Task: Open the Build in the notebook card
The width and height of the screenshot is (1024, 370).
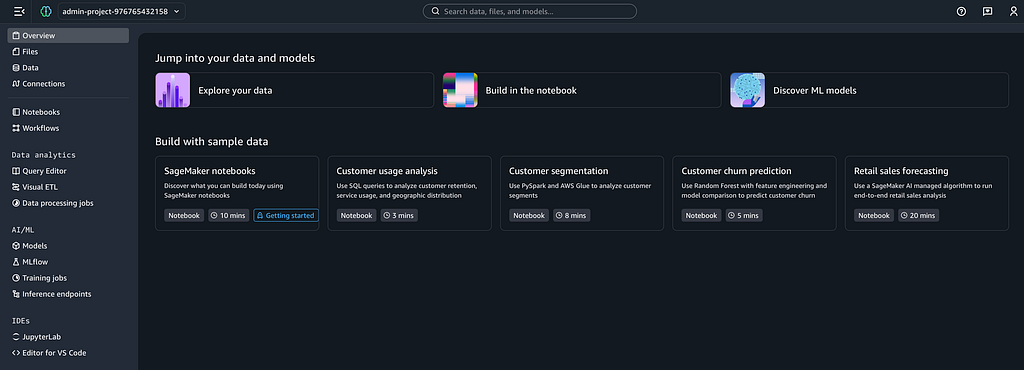Action: [x=582, y=90]
